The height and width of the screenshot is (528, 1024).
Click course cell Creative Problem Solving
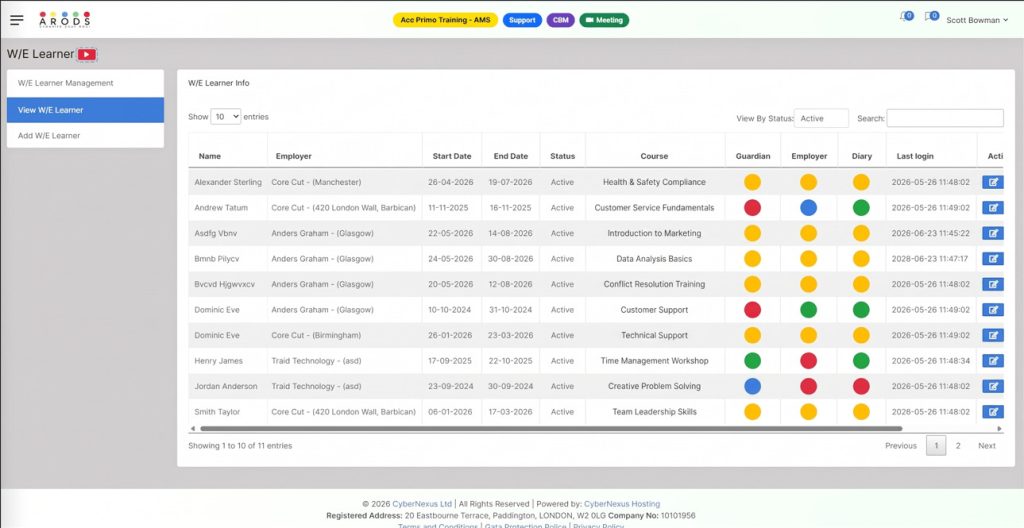[654, 386]
